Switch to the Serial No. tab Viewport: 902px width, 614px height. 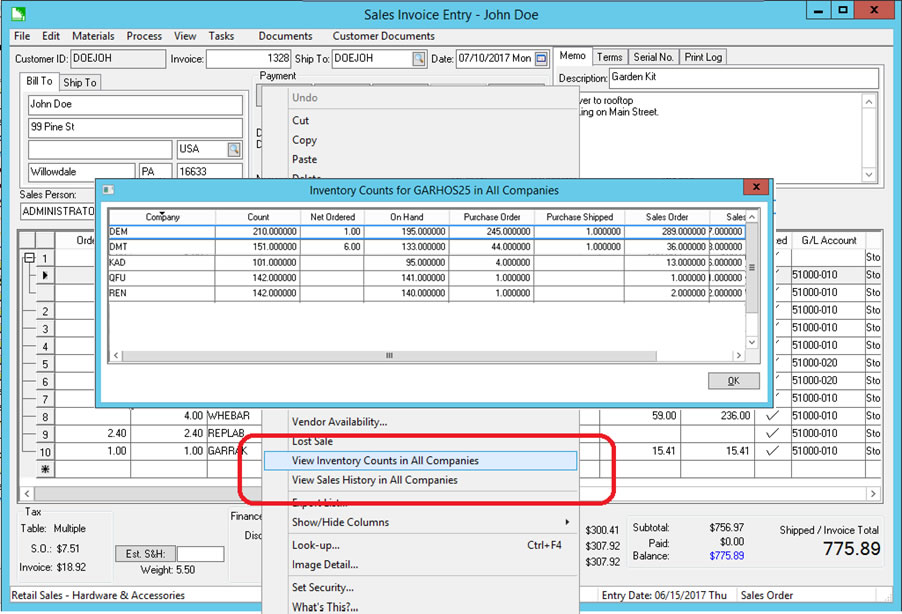click(652, 57)
